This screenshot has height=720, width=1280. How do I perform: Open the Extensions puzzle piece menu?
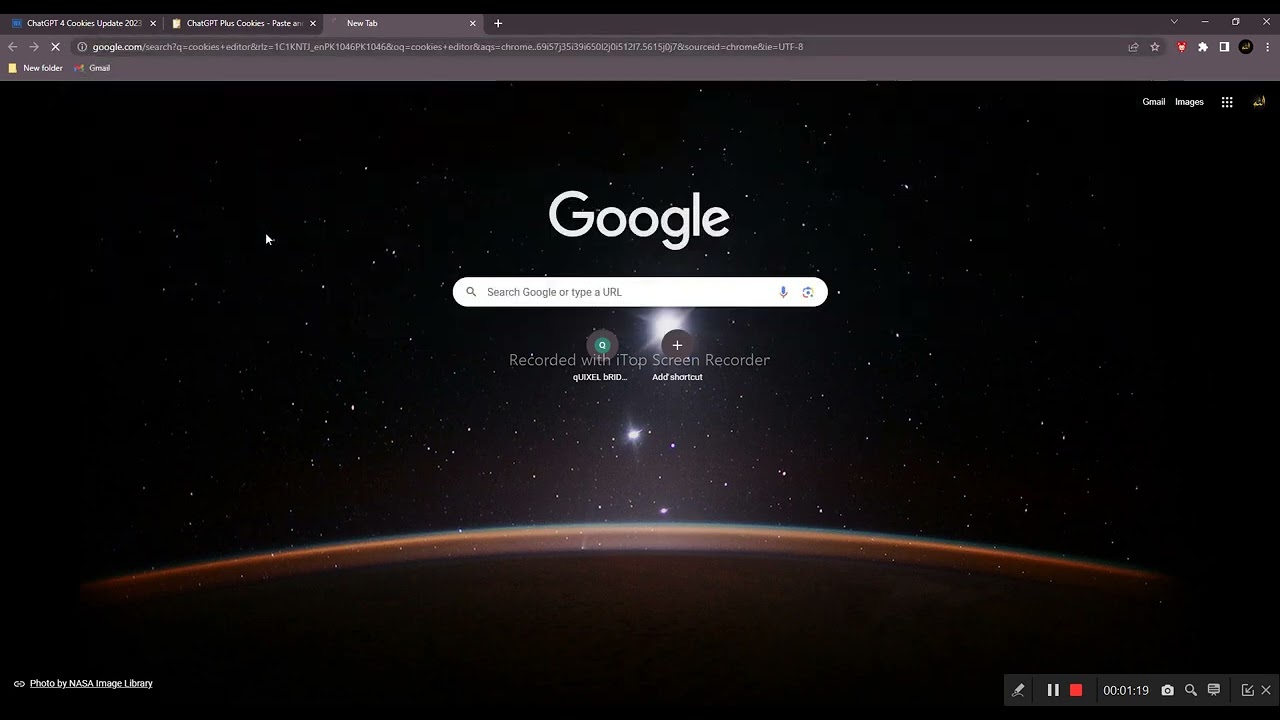pos(1203,47)
